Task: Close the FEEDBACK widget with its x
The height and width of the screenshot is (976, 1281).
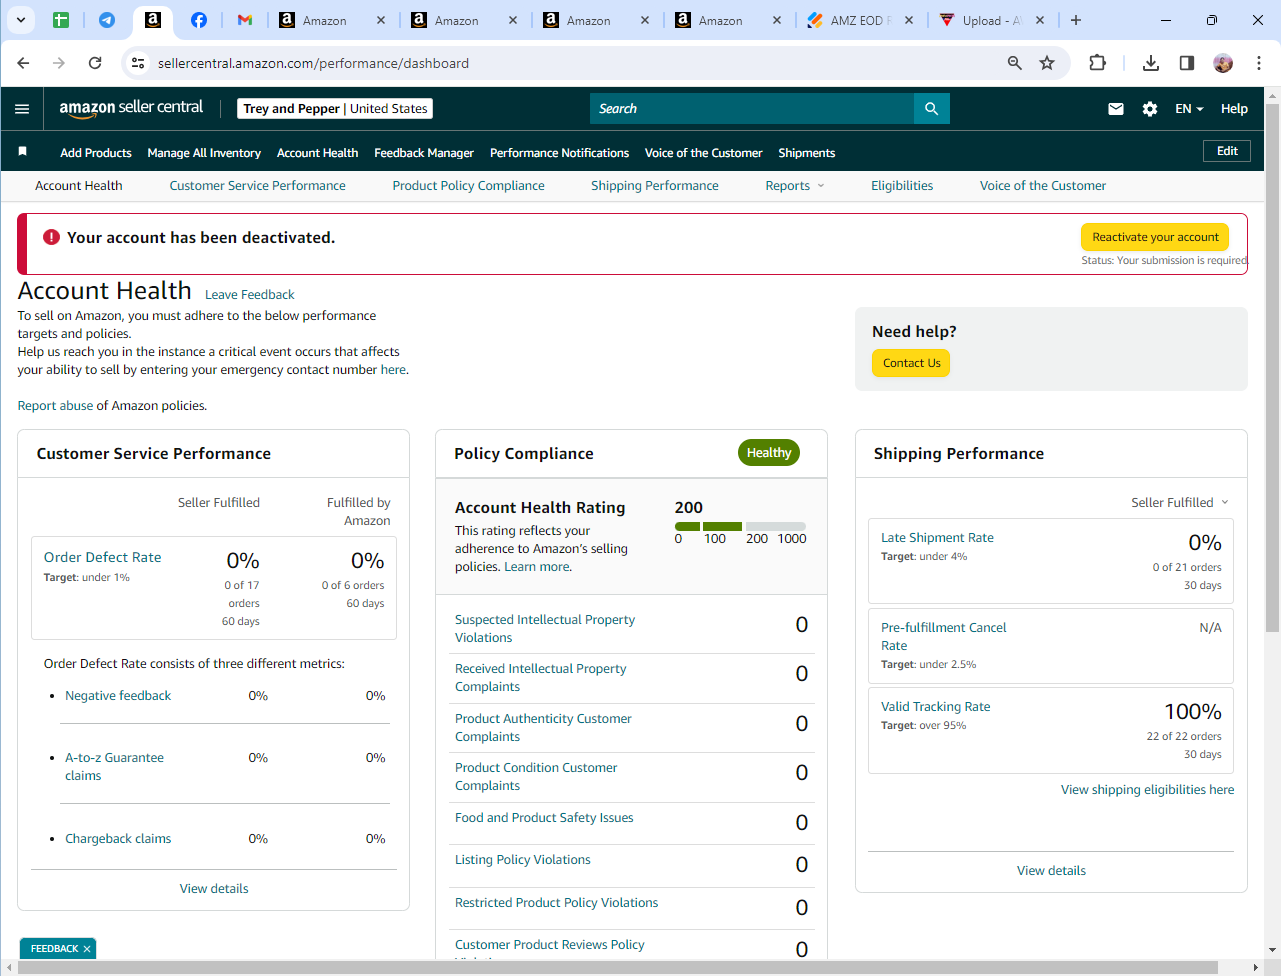Action: pyautogui.click(x=87, y=949)
